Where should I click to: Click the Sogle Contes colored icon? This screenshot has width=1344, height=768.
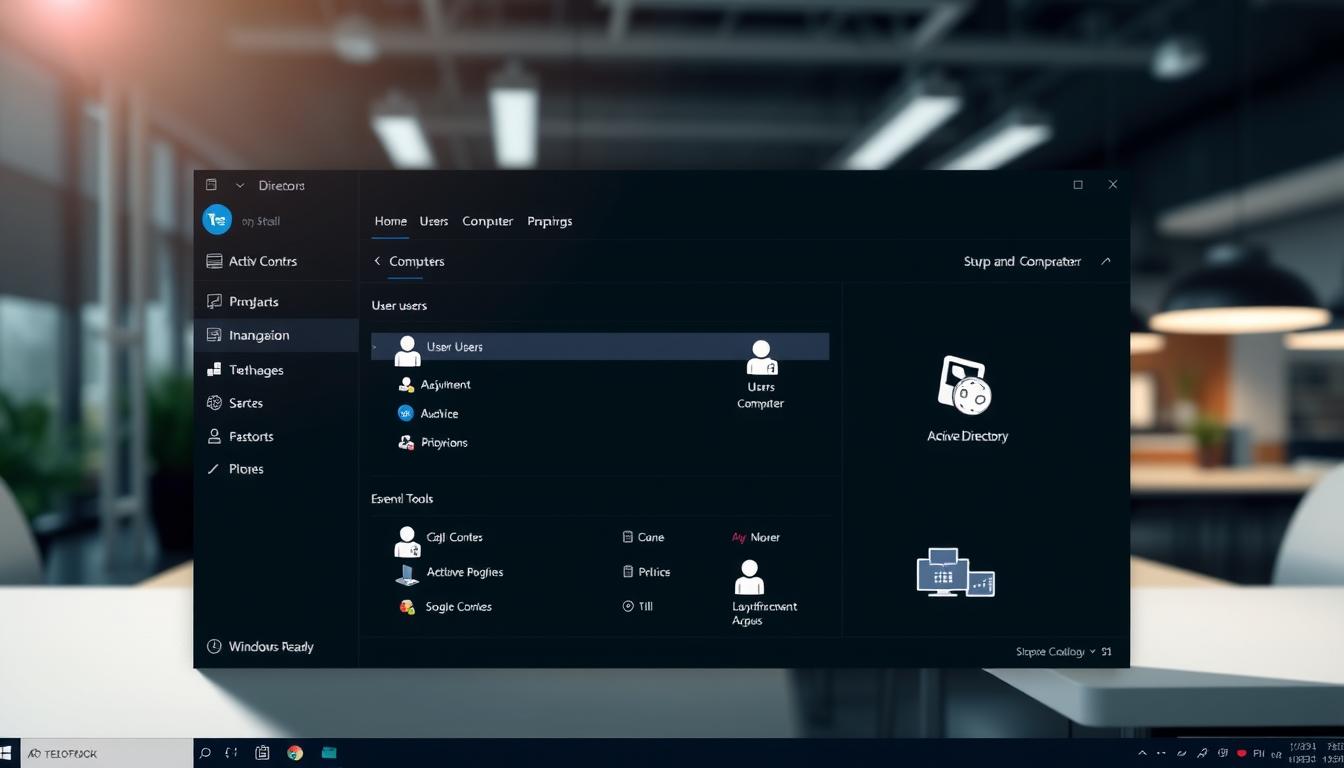405,606
